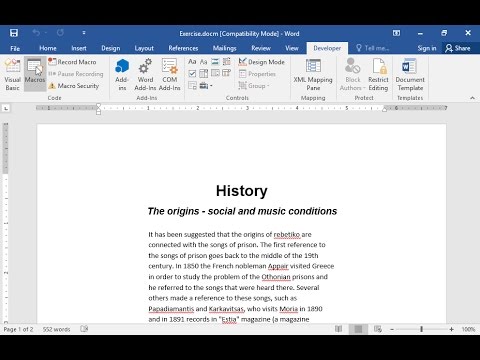Insert a Rich Text content control
The width and height of the screenshot is (480, 360).
(x=192, y=61)
